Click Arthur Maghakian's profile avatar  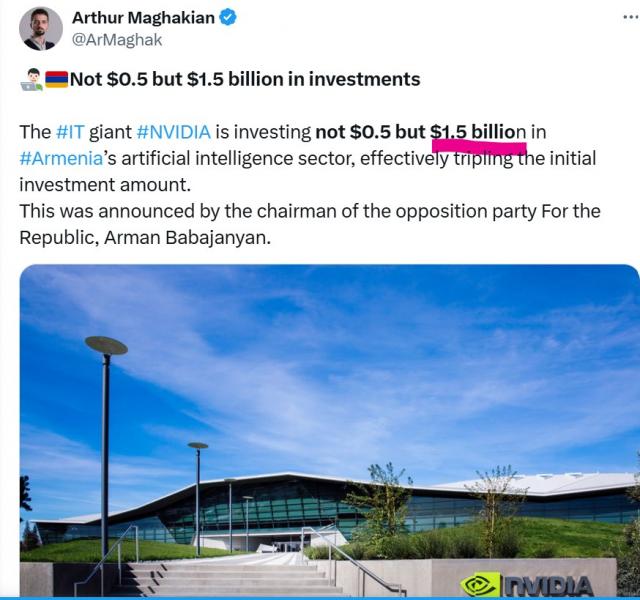(40, 28)
